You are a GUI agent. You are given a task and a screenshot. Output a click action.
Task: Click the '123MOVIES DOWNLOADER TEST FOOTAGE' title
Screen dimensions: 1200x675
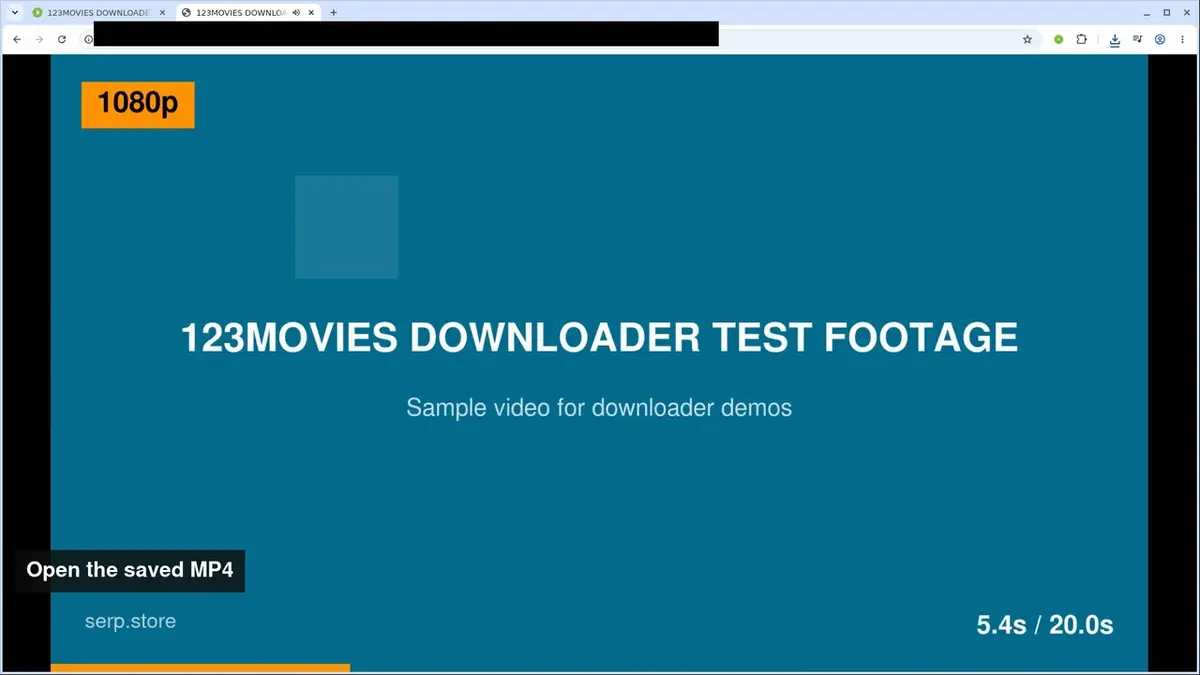point(599,337)
